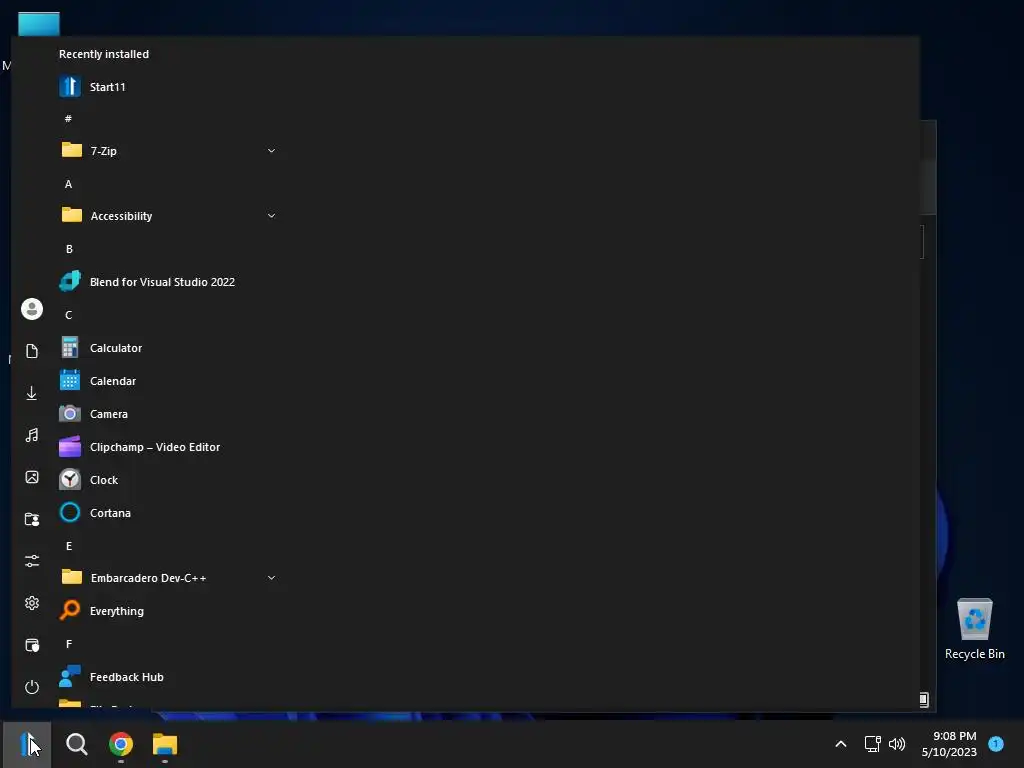Jump via the '#' letter header
The image size is (1024, 768).
tap(68, 118)
